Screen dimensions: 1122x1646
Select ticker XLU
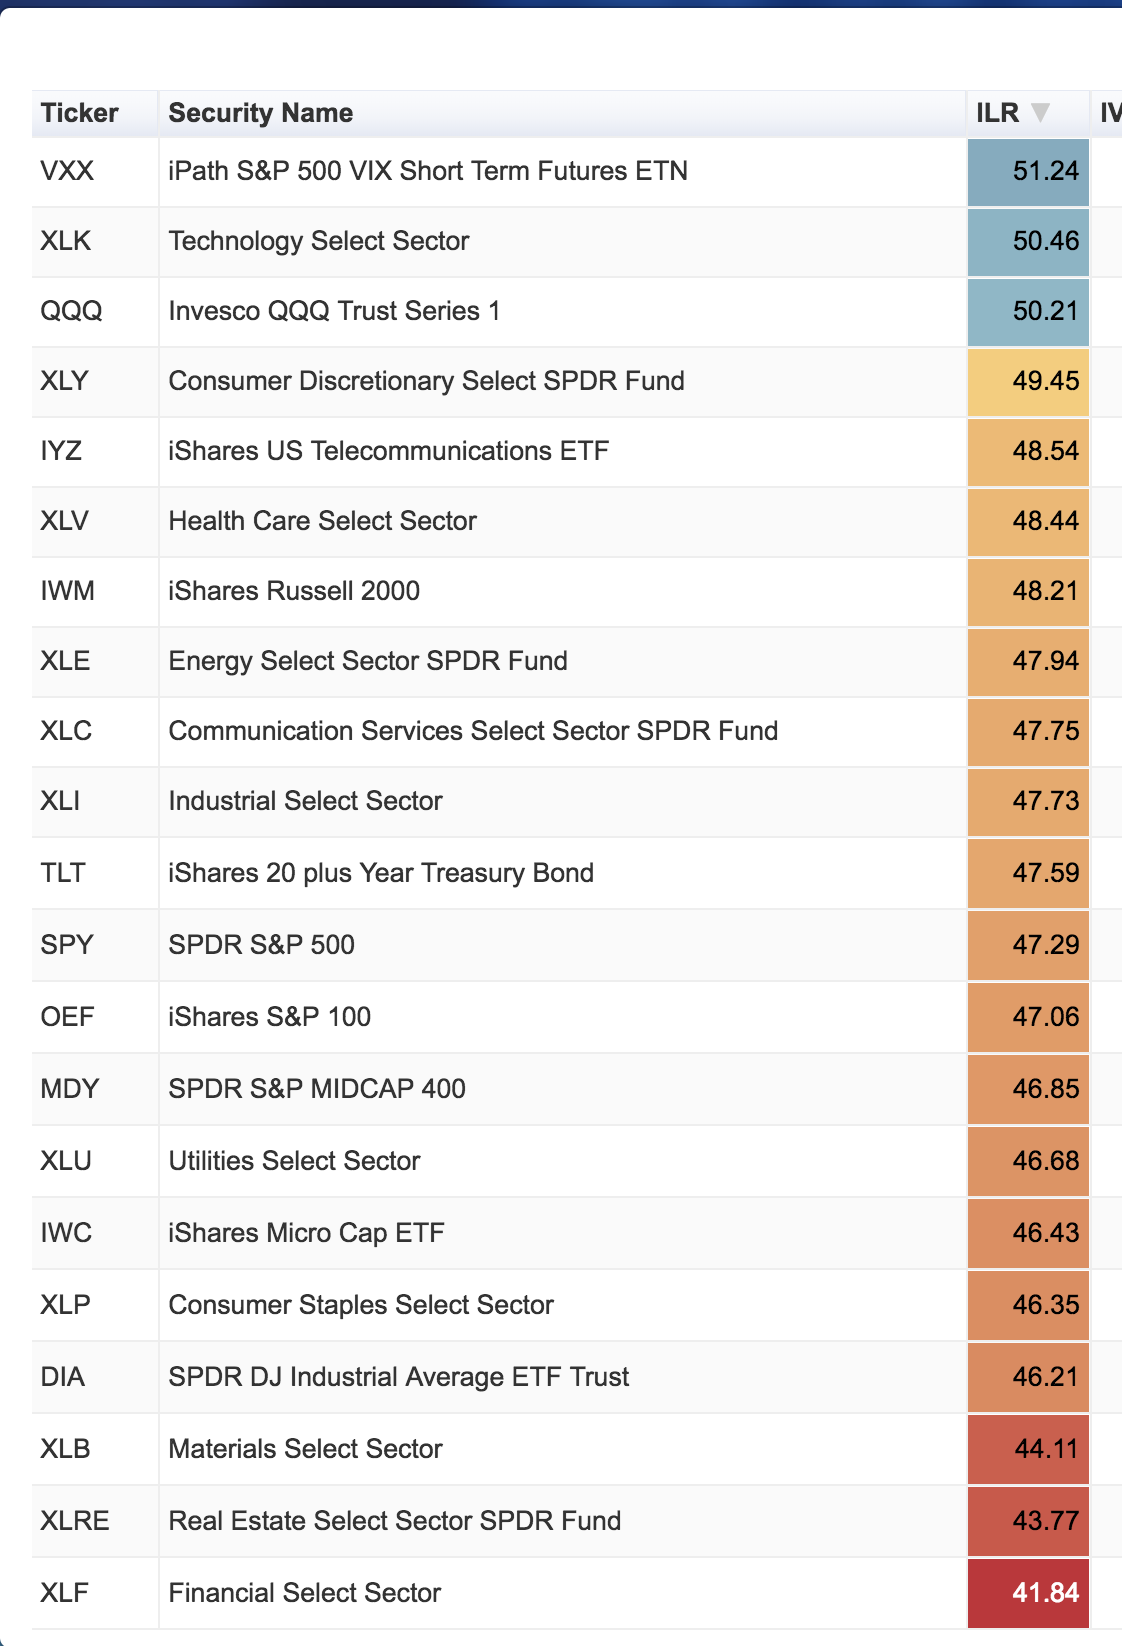(x=66, y=1161)
